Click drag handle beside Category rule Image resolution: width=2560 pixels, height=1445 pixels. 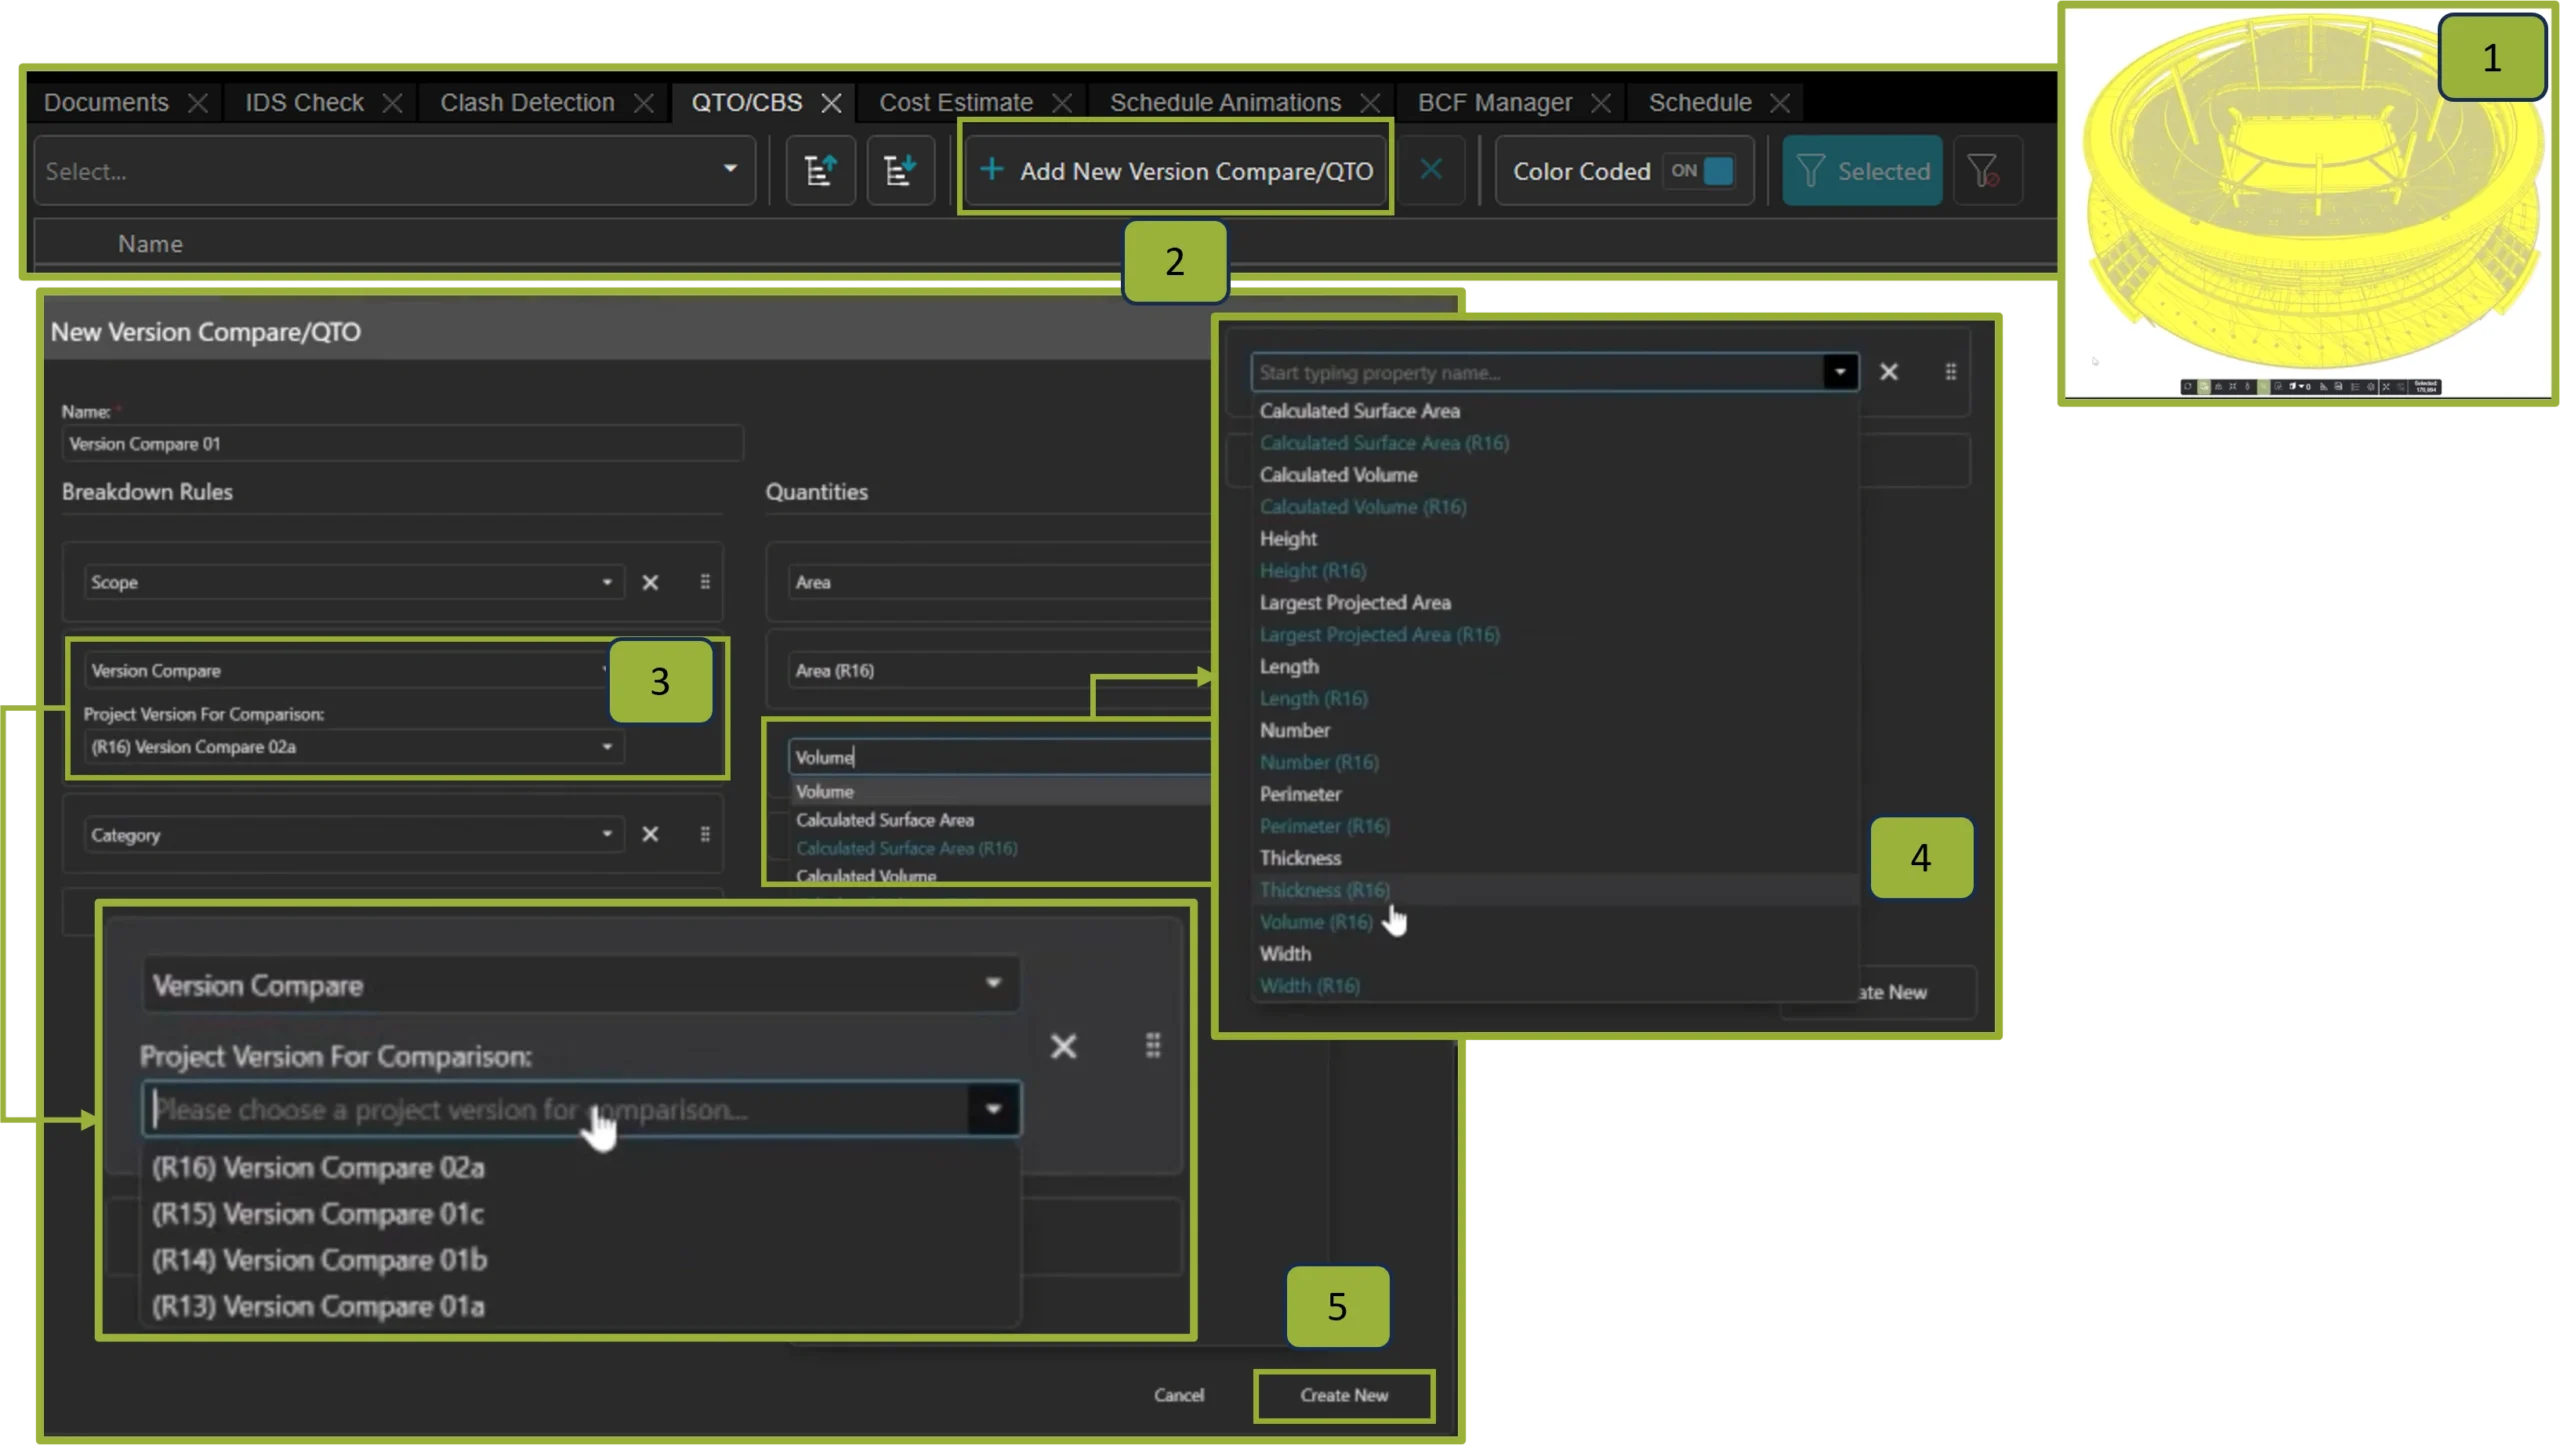click(705, 834)
